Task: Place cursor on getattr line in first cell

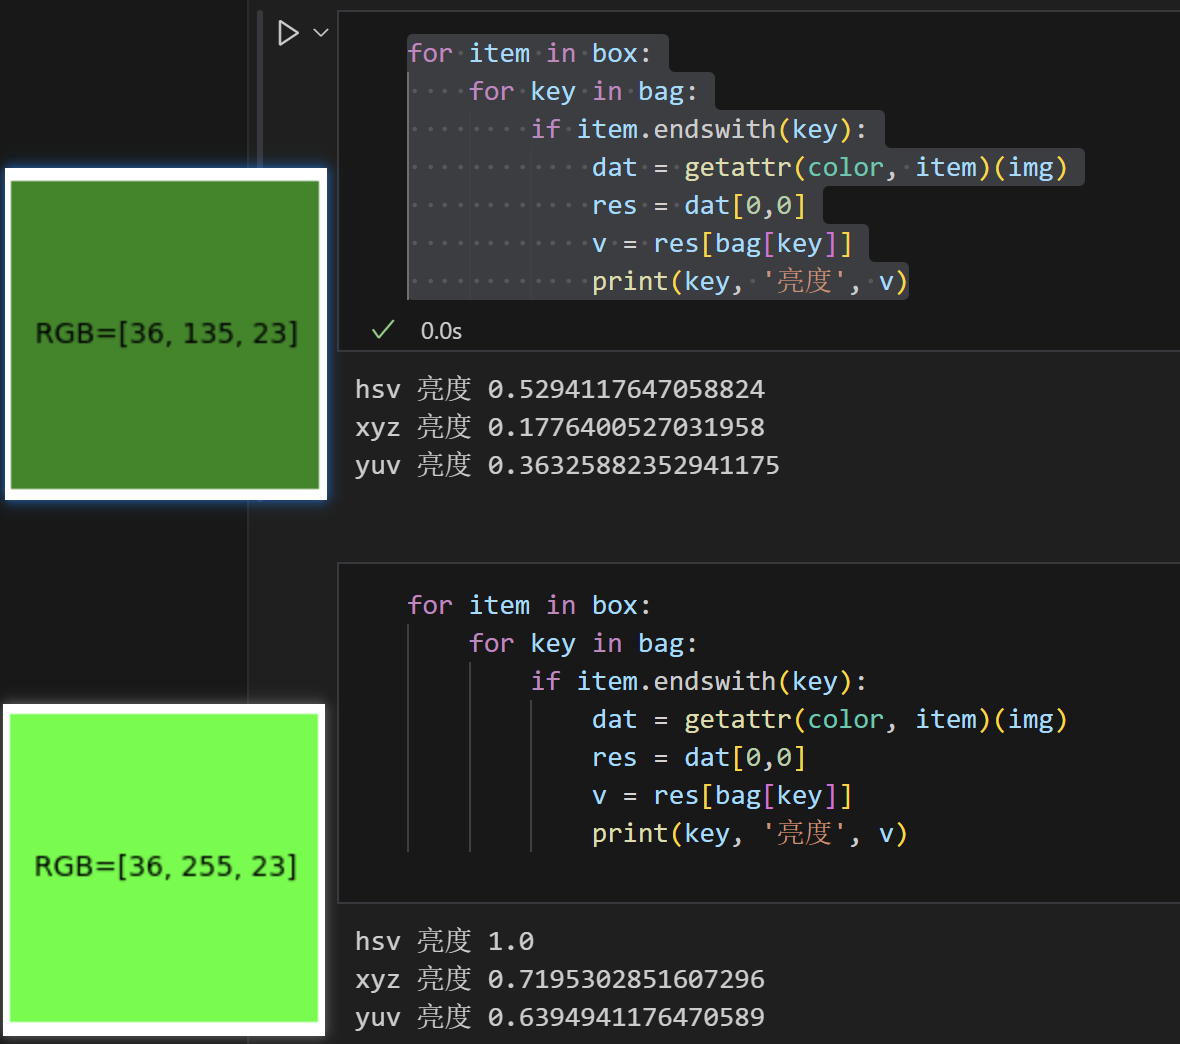Action: click(x=829, y=167)
